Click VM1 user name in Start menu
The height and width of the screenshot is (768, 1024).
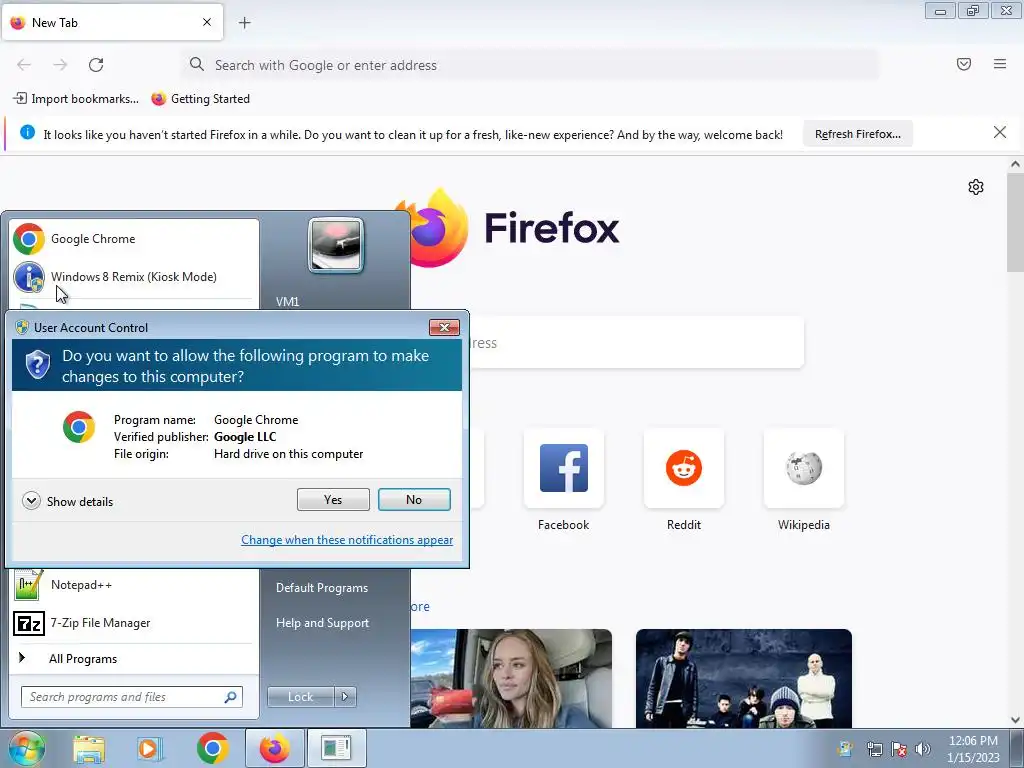pyautogui.click(x=287, y=302)
